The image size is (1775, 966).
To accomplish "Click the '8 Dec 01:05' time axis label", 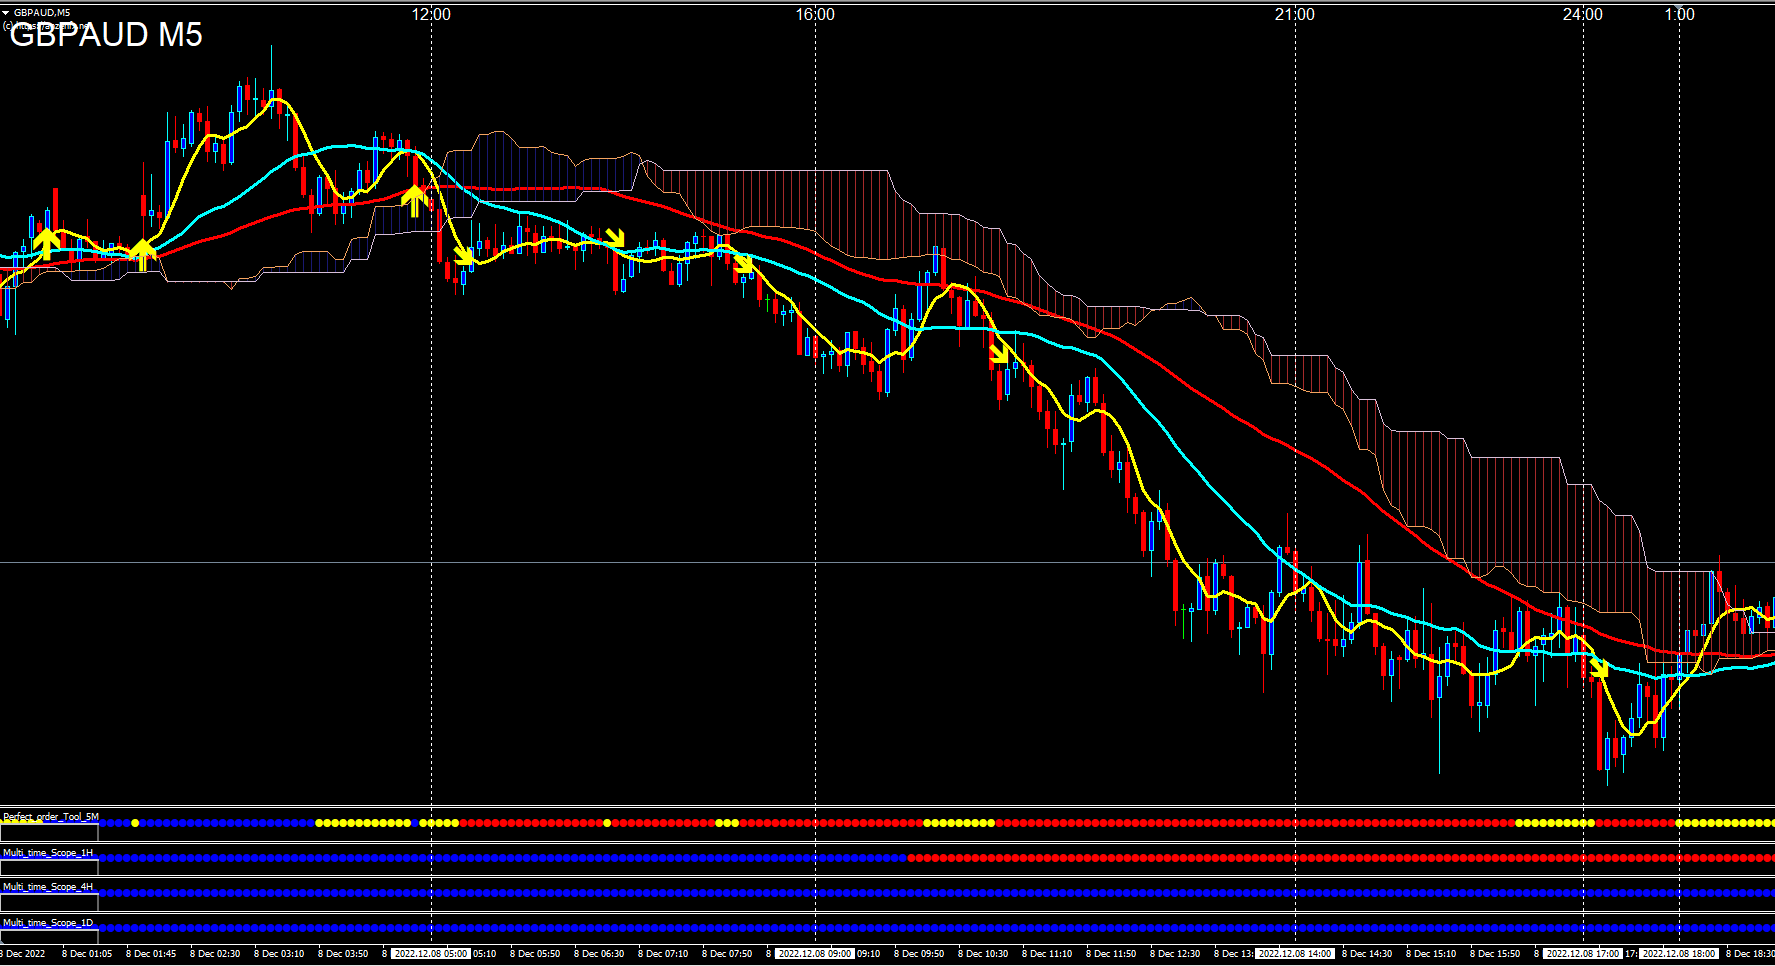I will click(87, 954).
